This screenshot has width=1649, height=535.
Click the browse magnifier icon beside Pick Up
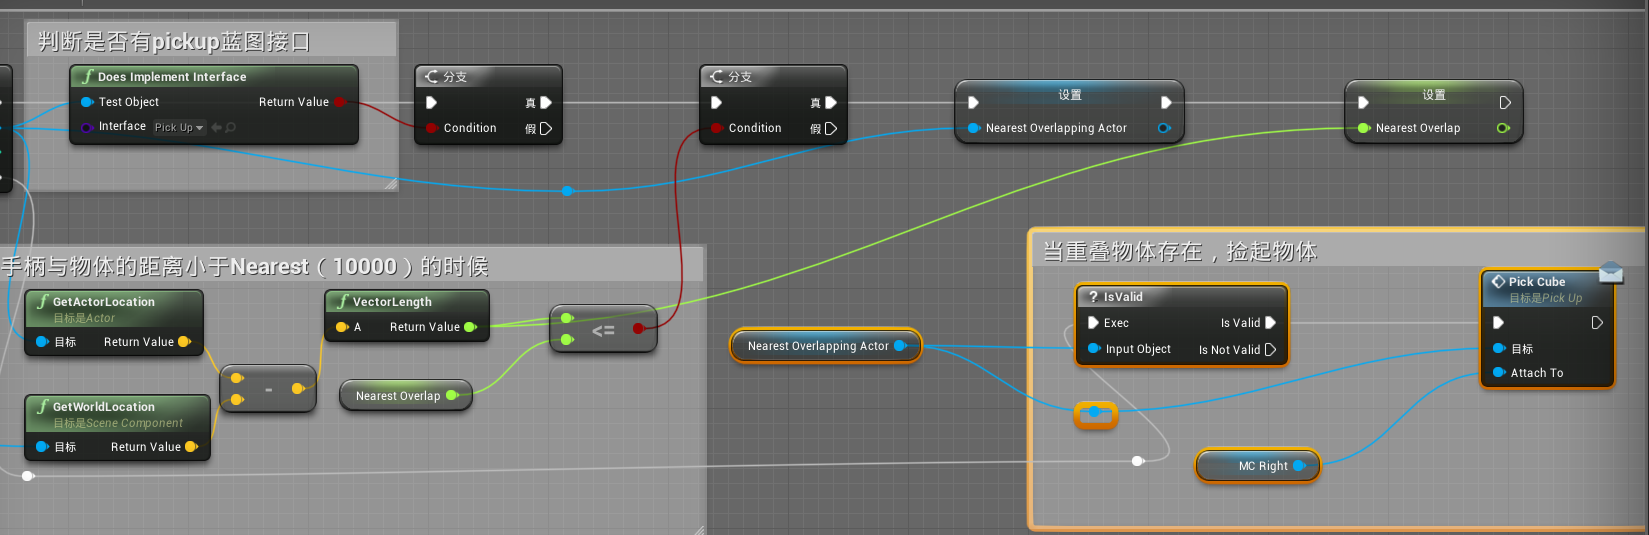tap(231, 127)
